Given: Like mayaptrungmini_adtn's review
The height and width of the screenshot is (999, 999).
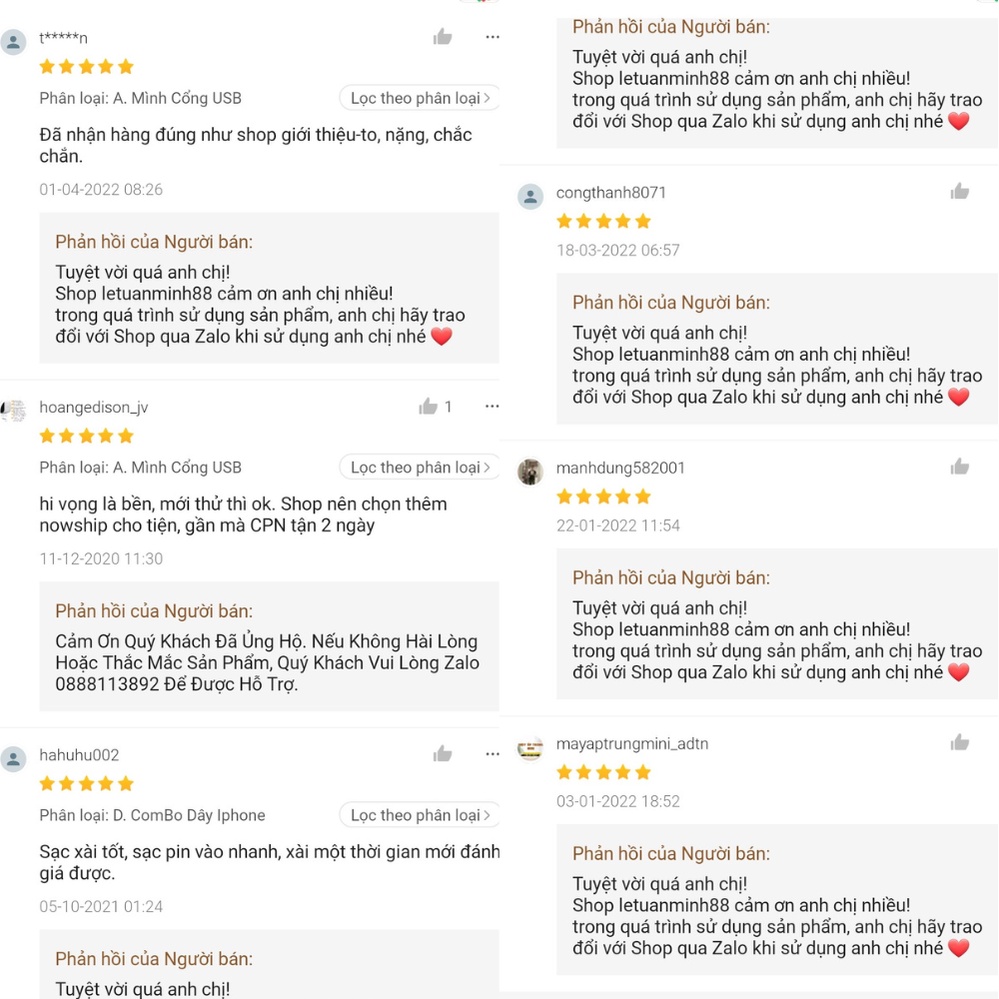Looking at the screenshot, I should 959,742.
